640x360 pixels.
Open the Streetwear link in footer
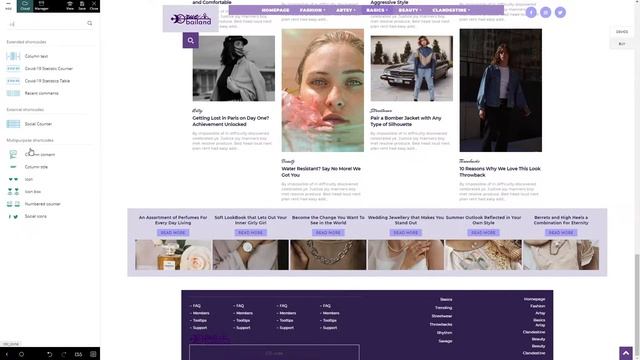click(442, 316)
